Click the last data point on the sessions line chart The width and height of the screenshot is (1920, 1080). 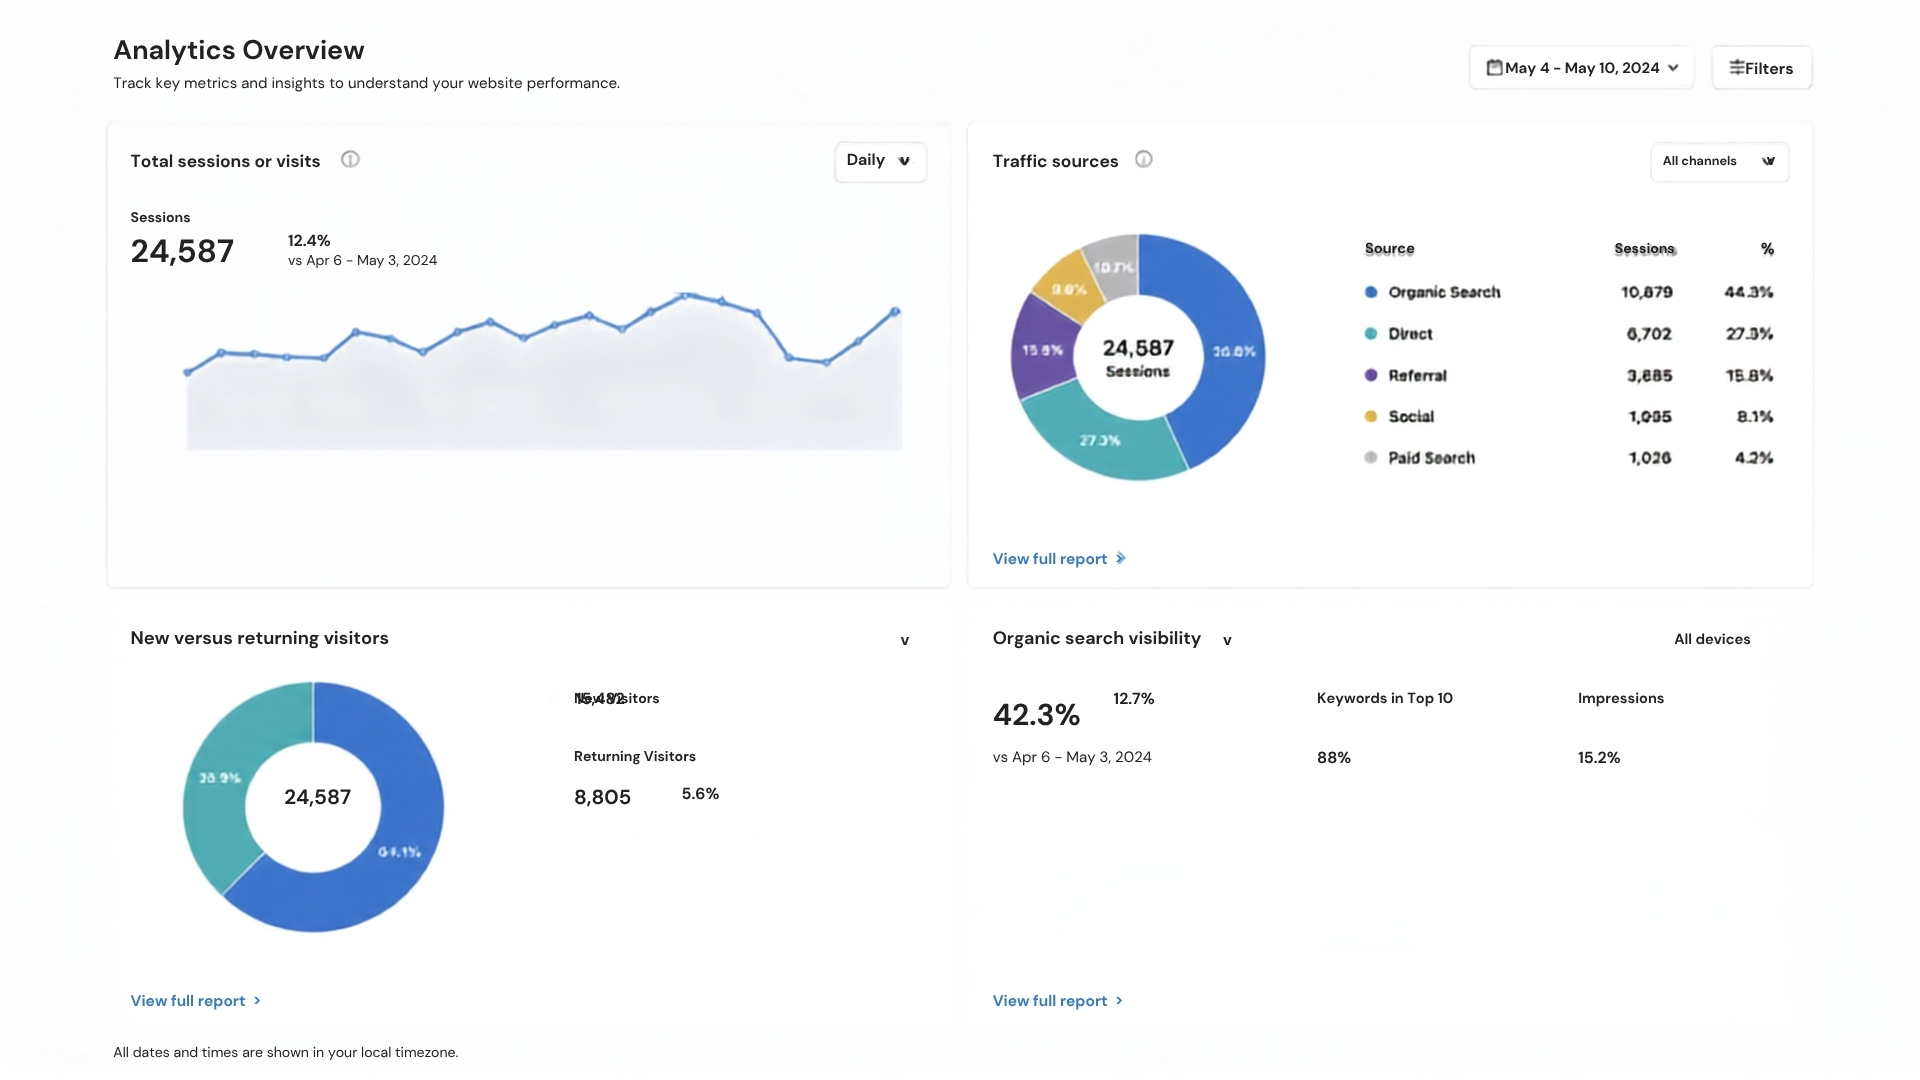click(x=896, y=311)
